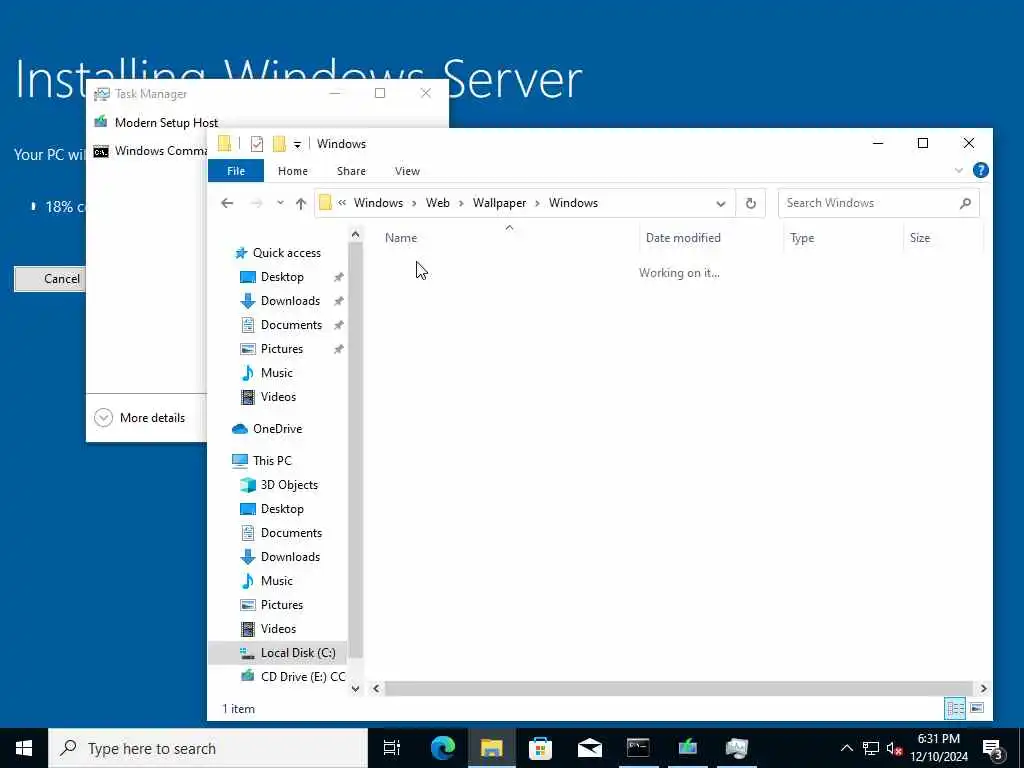Screen dimensions: 1024x768
Task: Expand More details in Task Manager
Action: coord(140,418)
